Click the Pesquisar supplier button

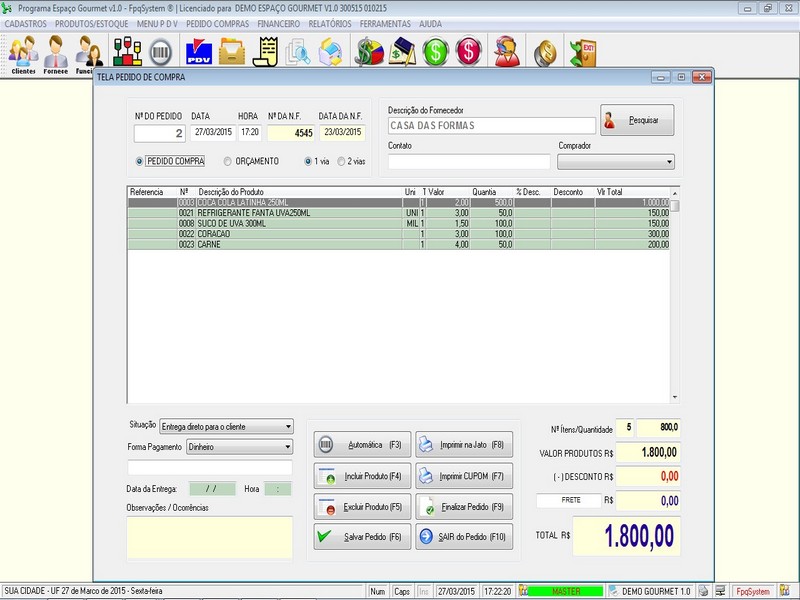[637, 120]
